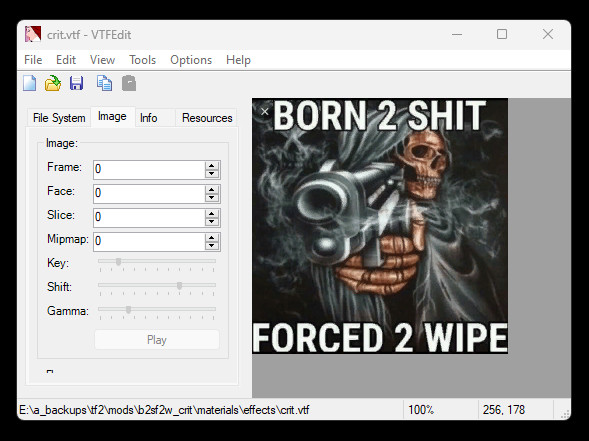Click the Paste clipboard icon
This screenshot has width=589, height=441.
click(x=129, y=83)
